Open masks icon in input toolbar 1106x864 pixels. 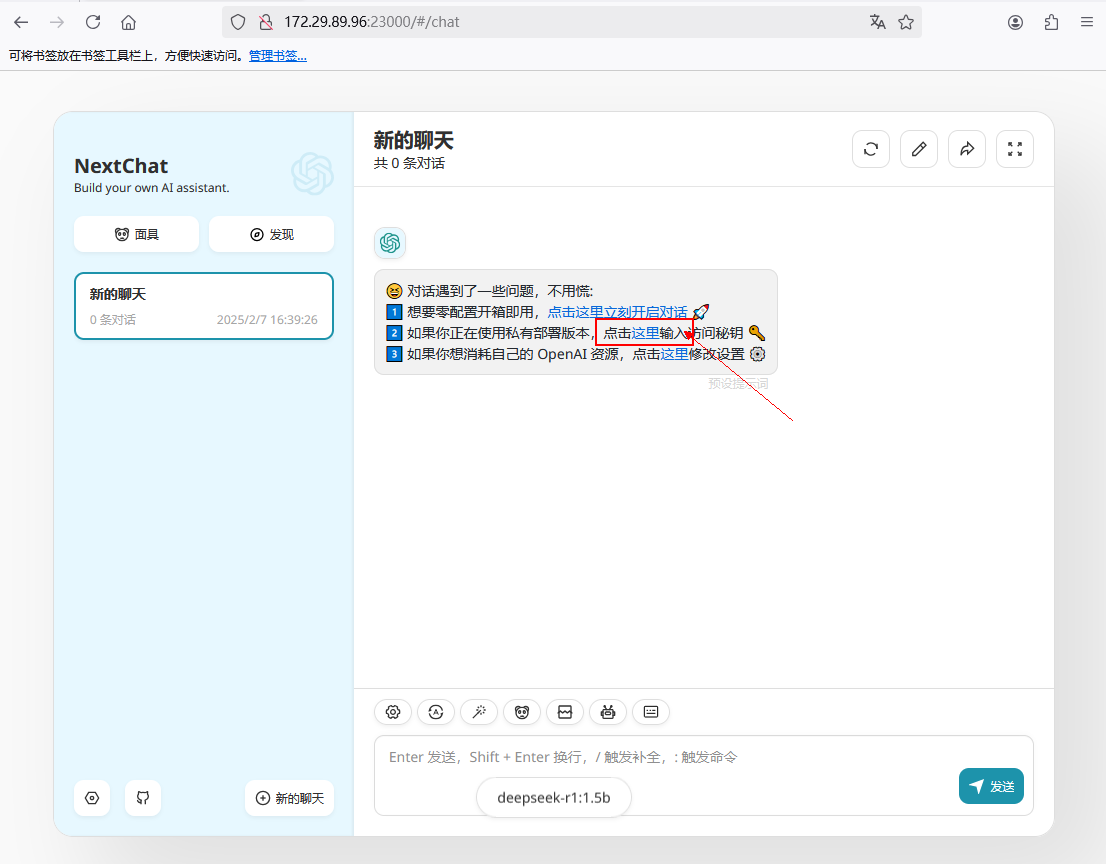522,712
